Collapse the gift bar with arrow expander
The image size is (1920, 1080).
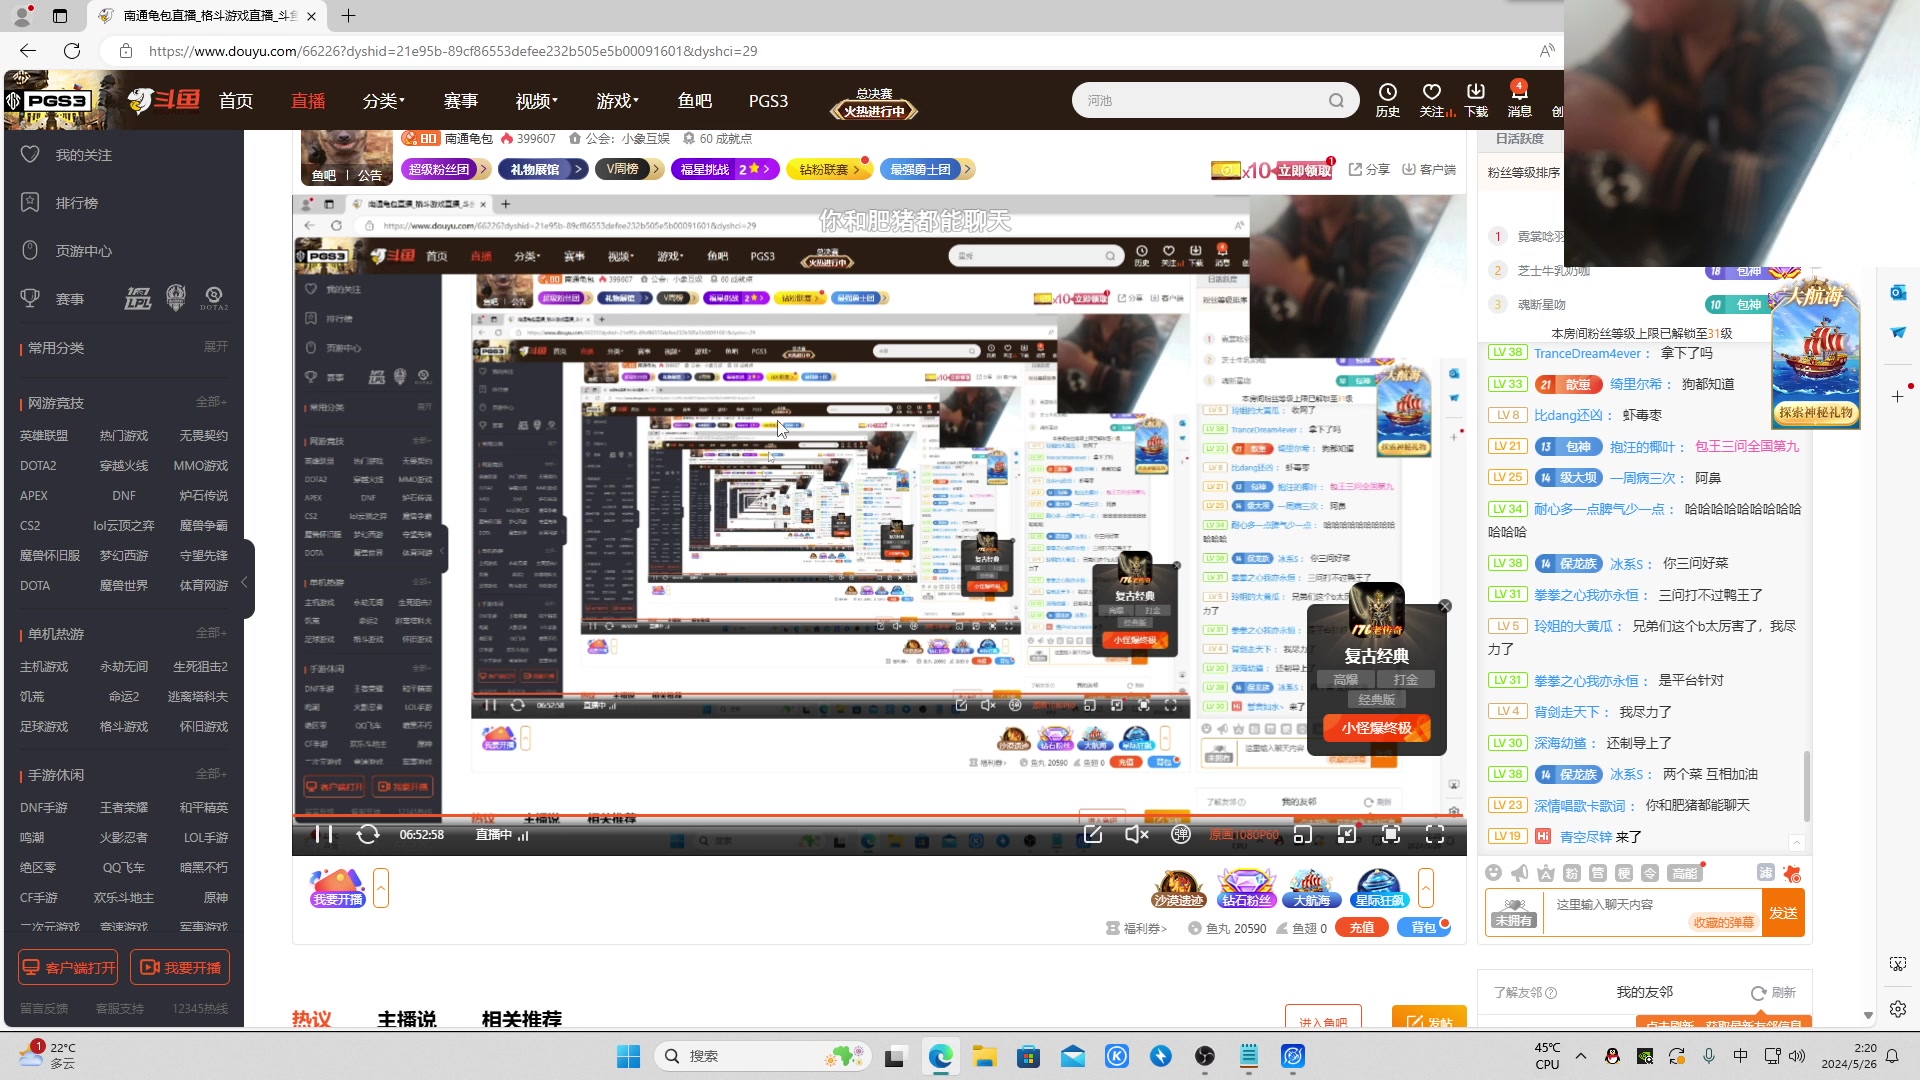1428,888
